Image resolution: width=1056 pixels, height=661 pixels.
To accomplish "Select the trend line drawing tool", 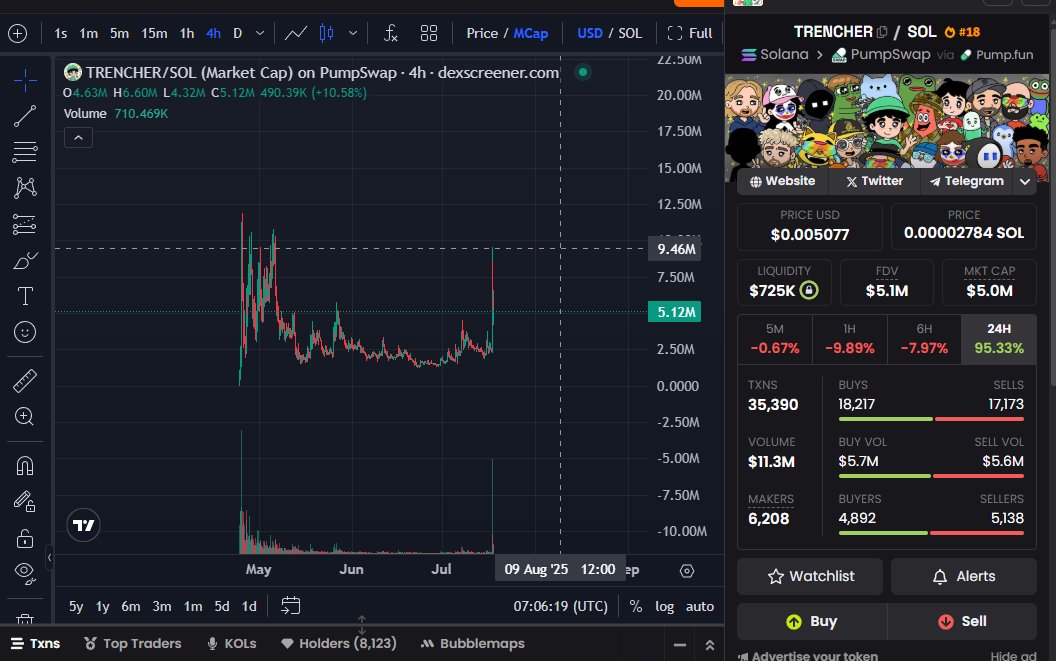I will [x=25, y=116].
